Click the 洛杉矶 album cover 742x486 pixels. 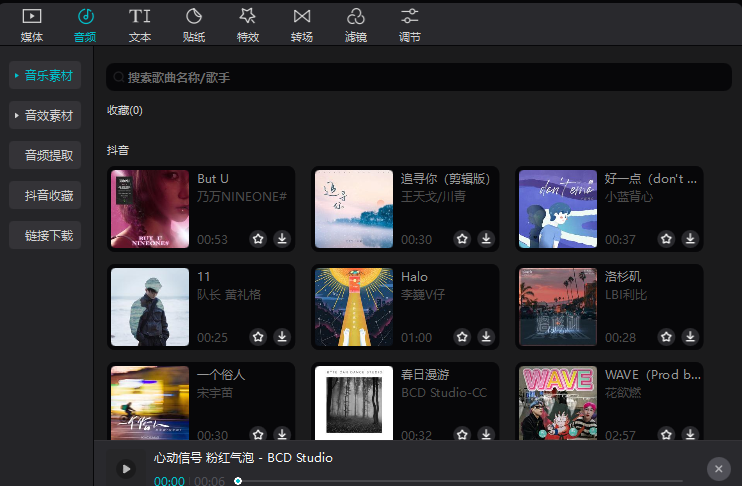coord(558,307)
